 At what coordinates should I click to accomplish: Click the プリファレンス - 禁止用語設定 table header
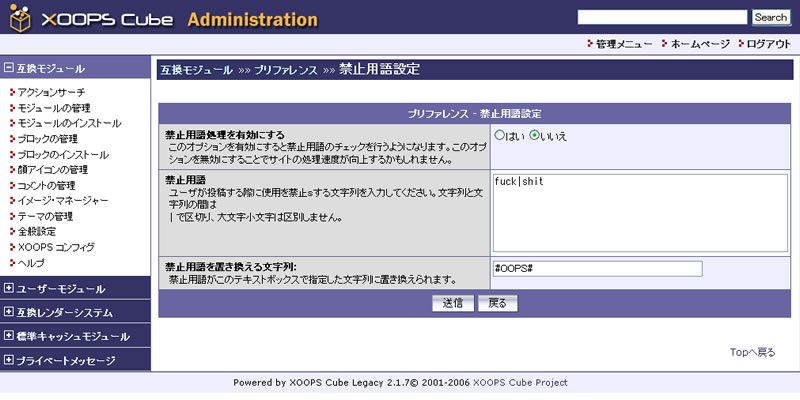tap(474, 113)
